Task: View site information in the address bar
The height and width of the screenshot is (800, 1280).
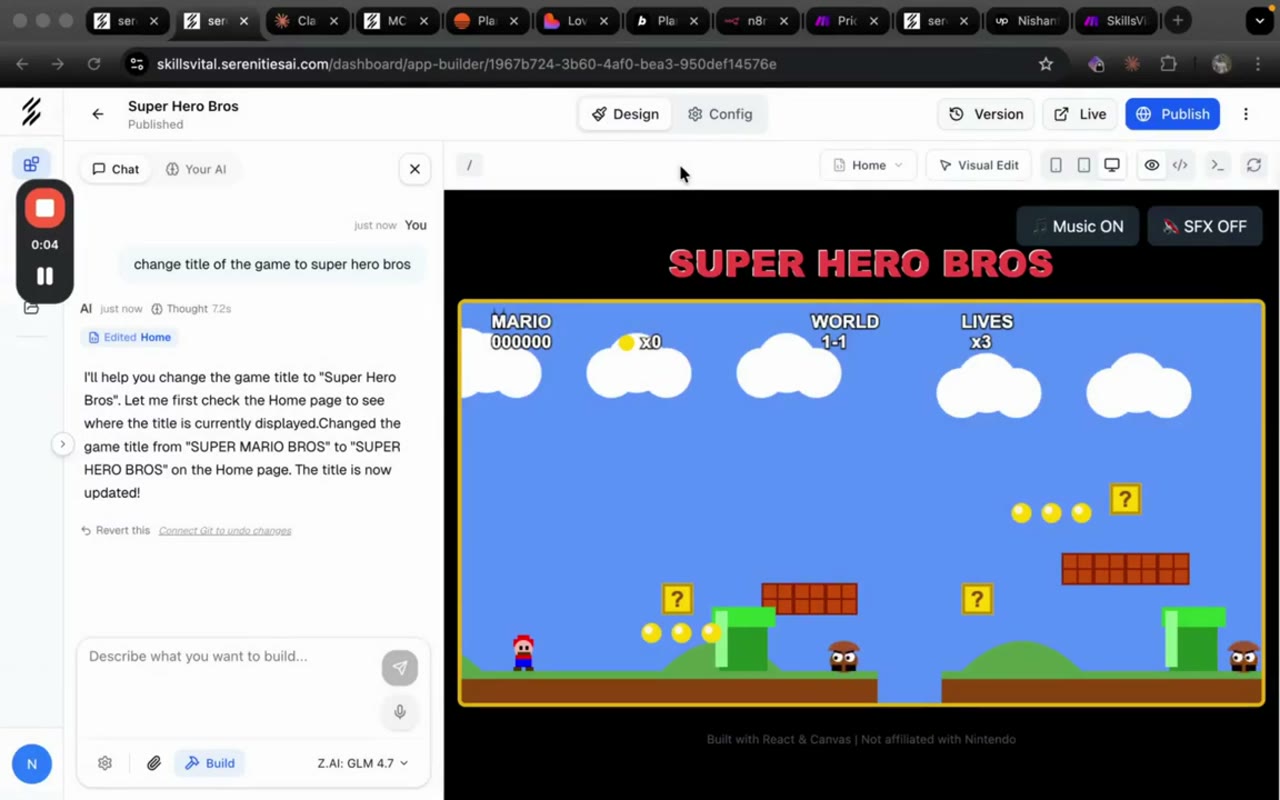Action: (137, 64)
